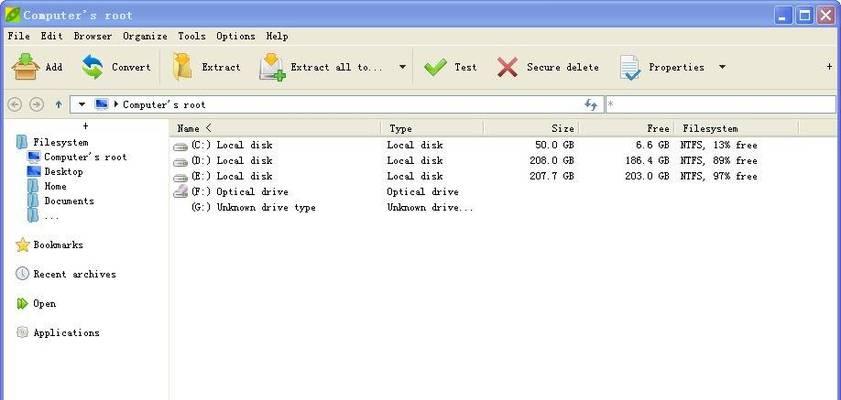841x400 pixels.
Task: Click the D: drive disk icon
Action: pos(181,162)
